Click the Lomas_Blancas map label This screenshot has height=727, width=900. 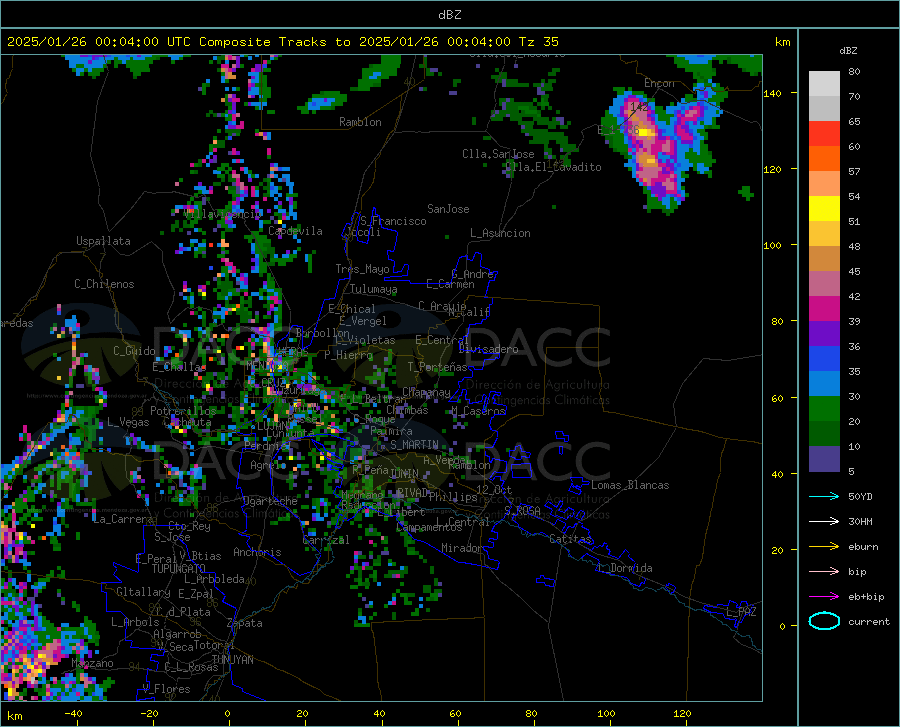point(630,485)
